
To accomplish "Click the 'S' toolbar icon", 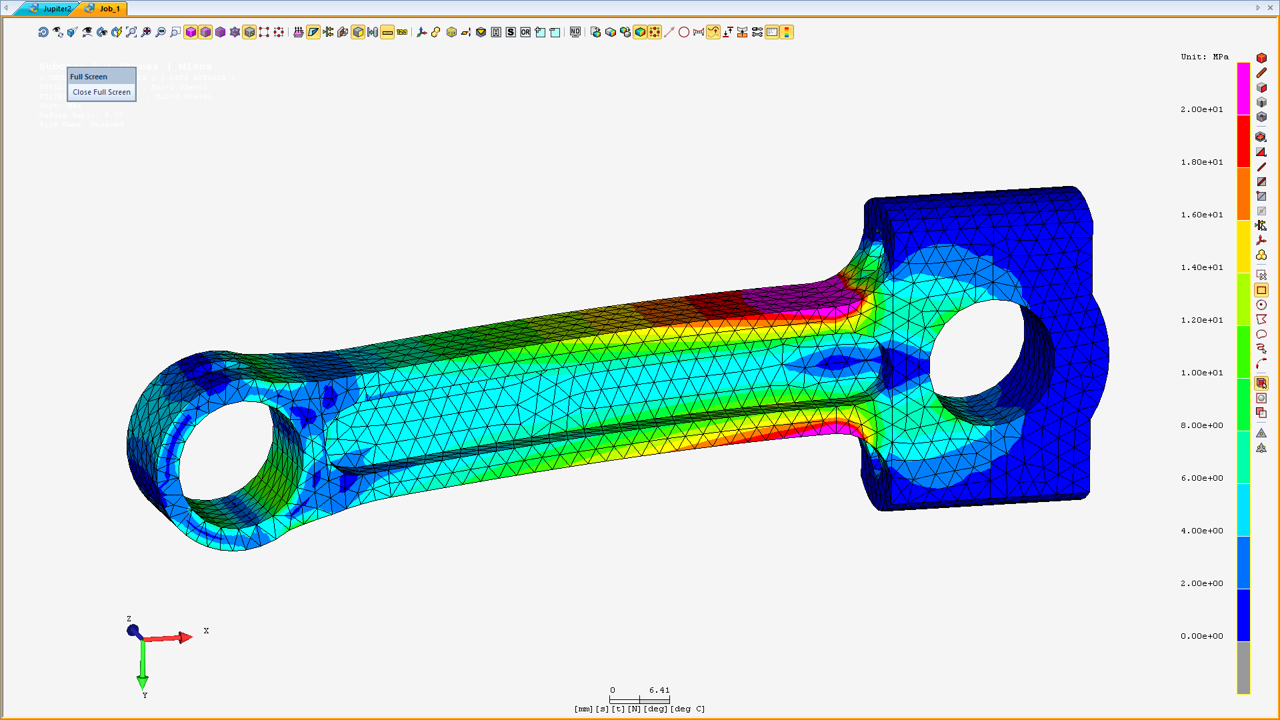I will pos(511,32).
